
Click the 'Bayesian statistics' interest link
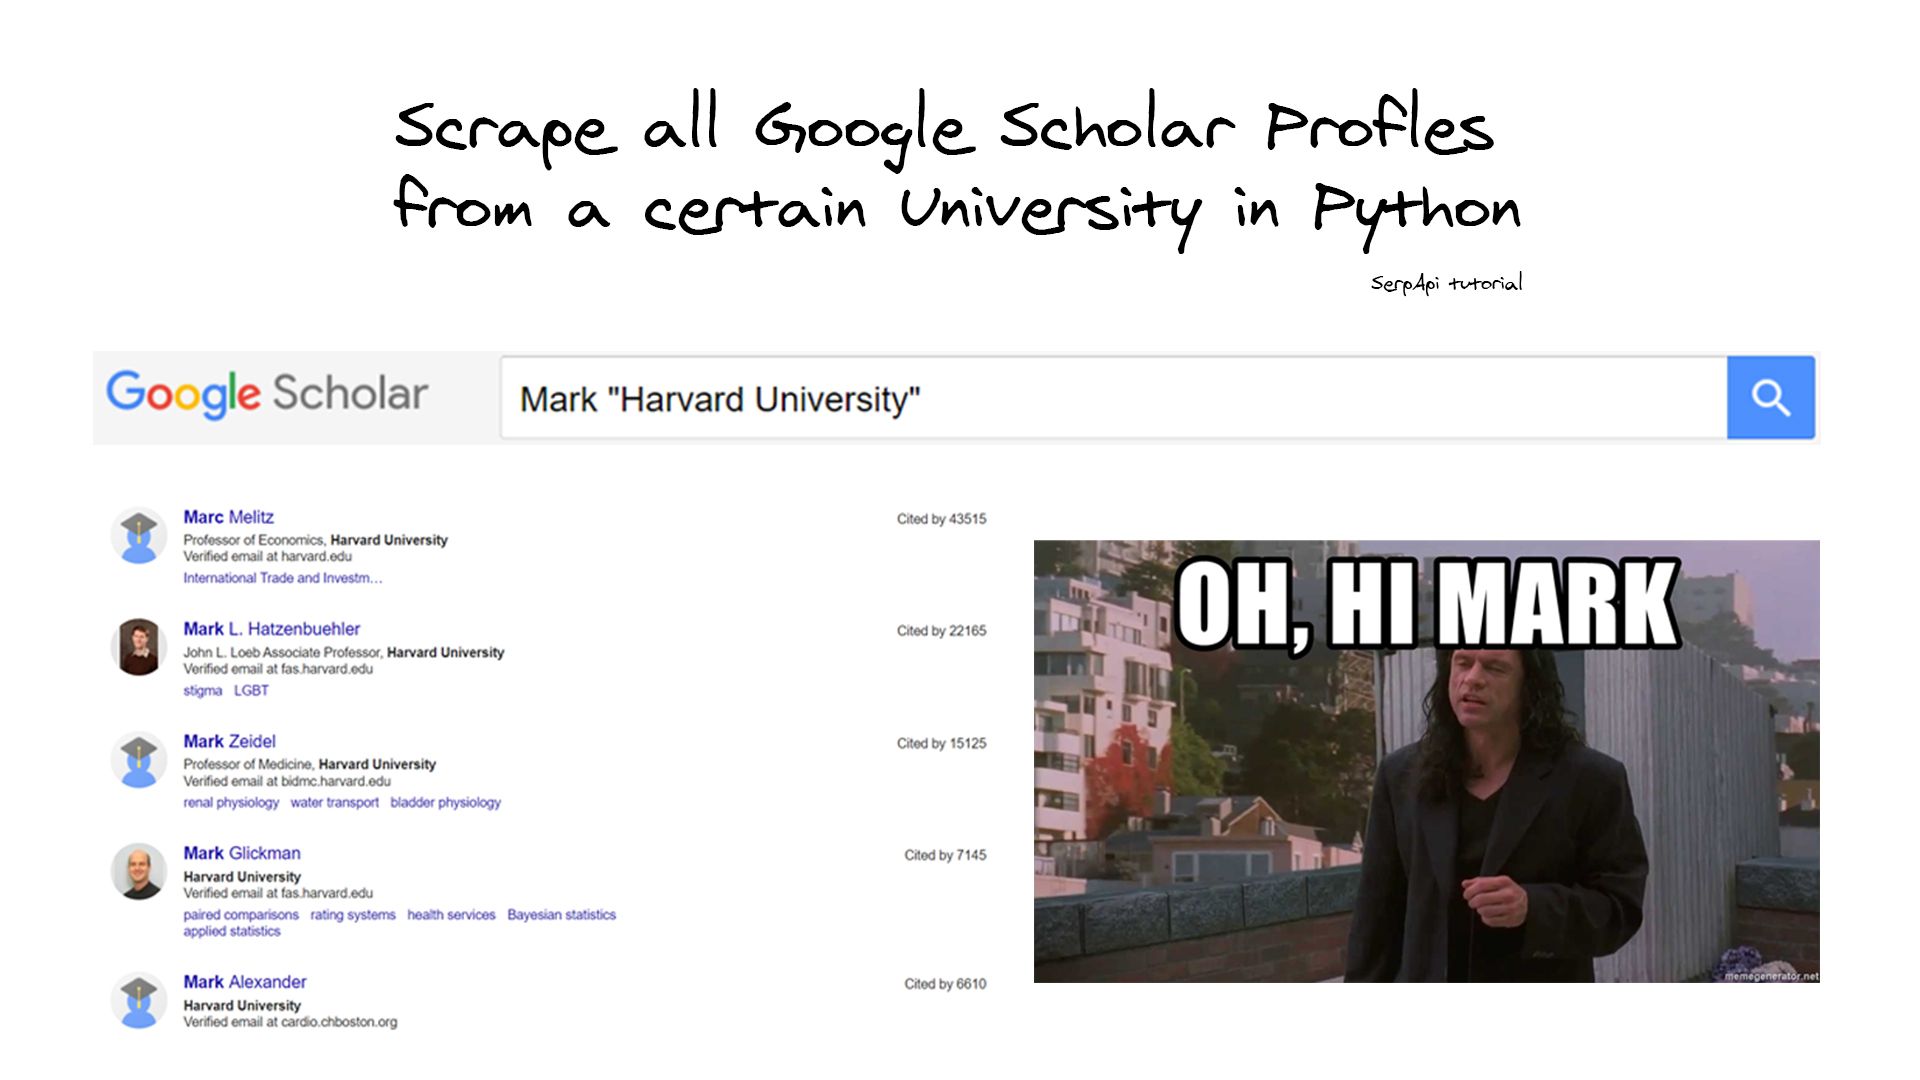point(561,914)
